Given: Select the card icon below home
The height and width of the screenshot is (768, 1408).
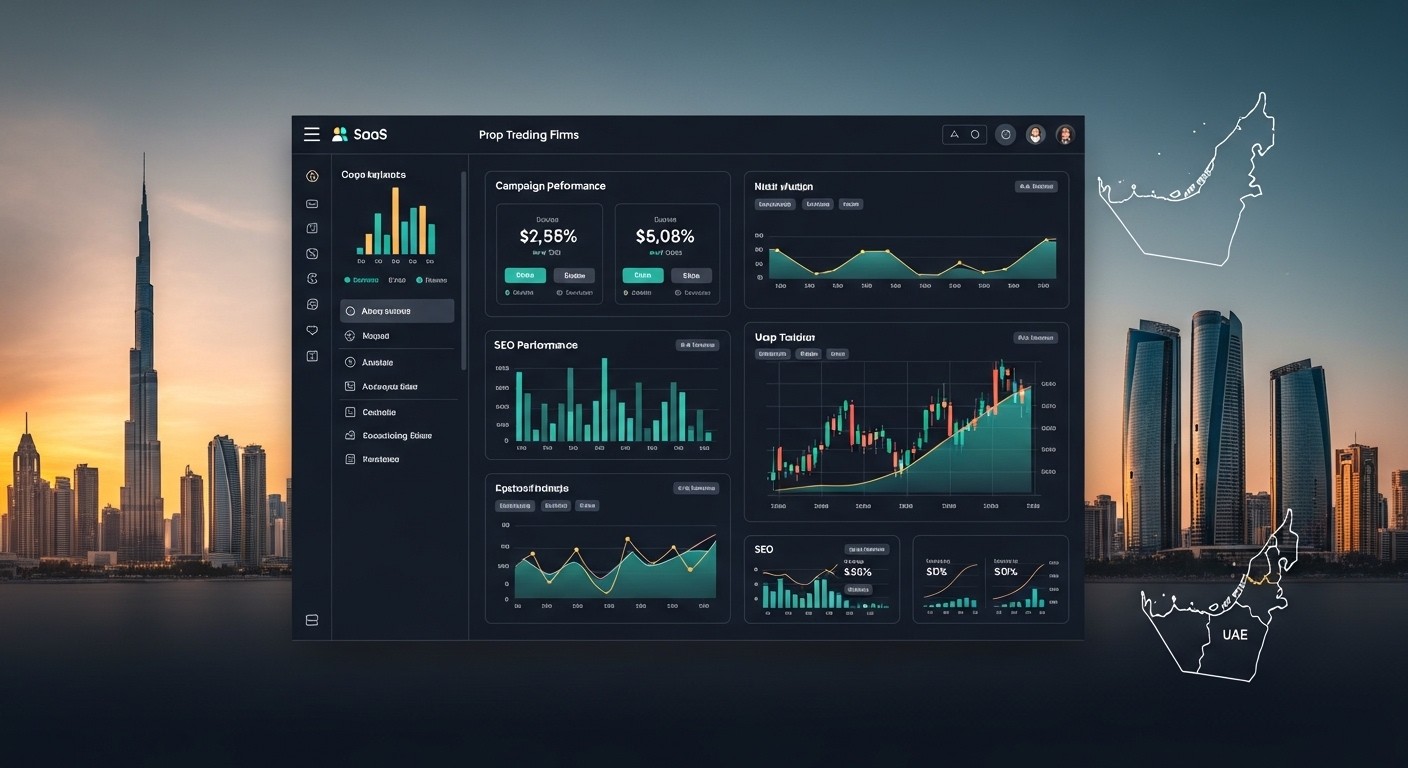Looking at the screenshot, I should tap(312, 203).
